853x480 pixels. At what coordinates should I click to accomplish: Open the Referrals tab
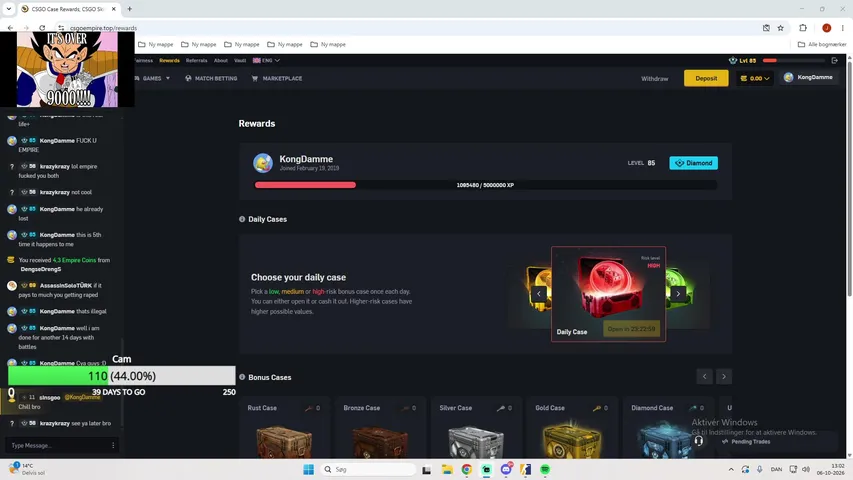(x=196, y=60)
